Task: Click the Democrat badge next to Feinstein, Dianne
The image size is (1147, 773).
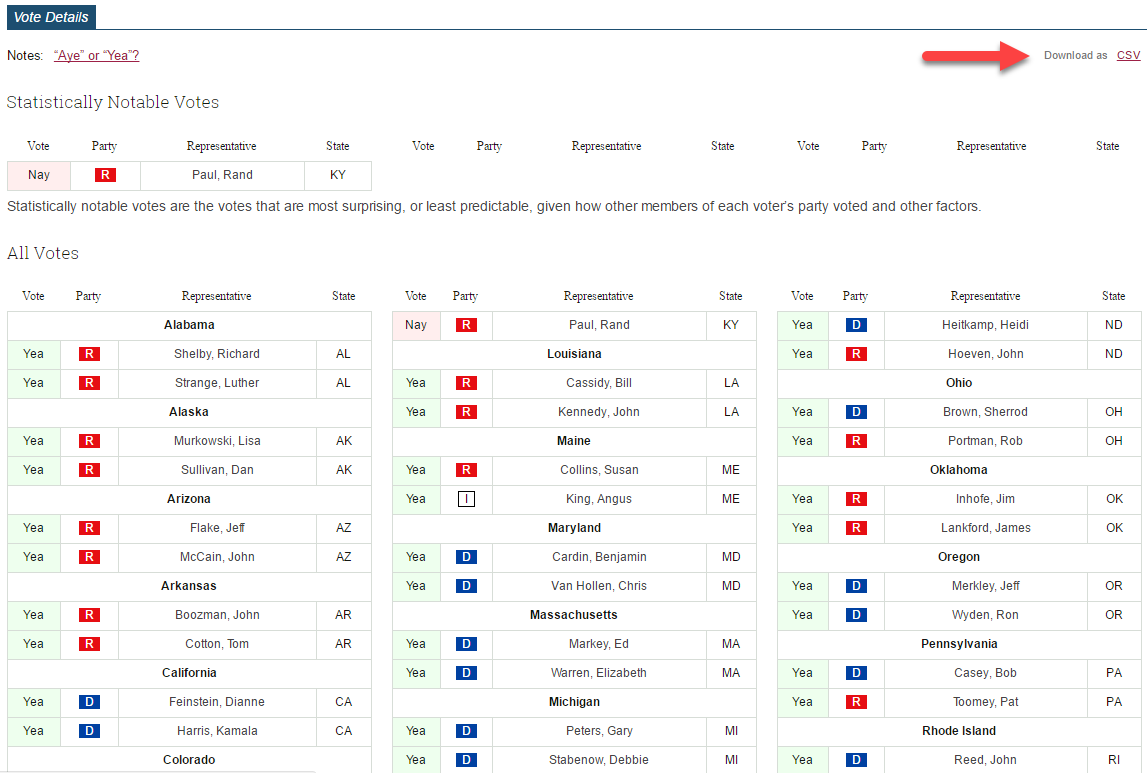Action: click(90, 702)
